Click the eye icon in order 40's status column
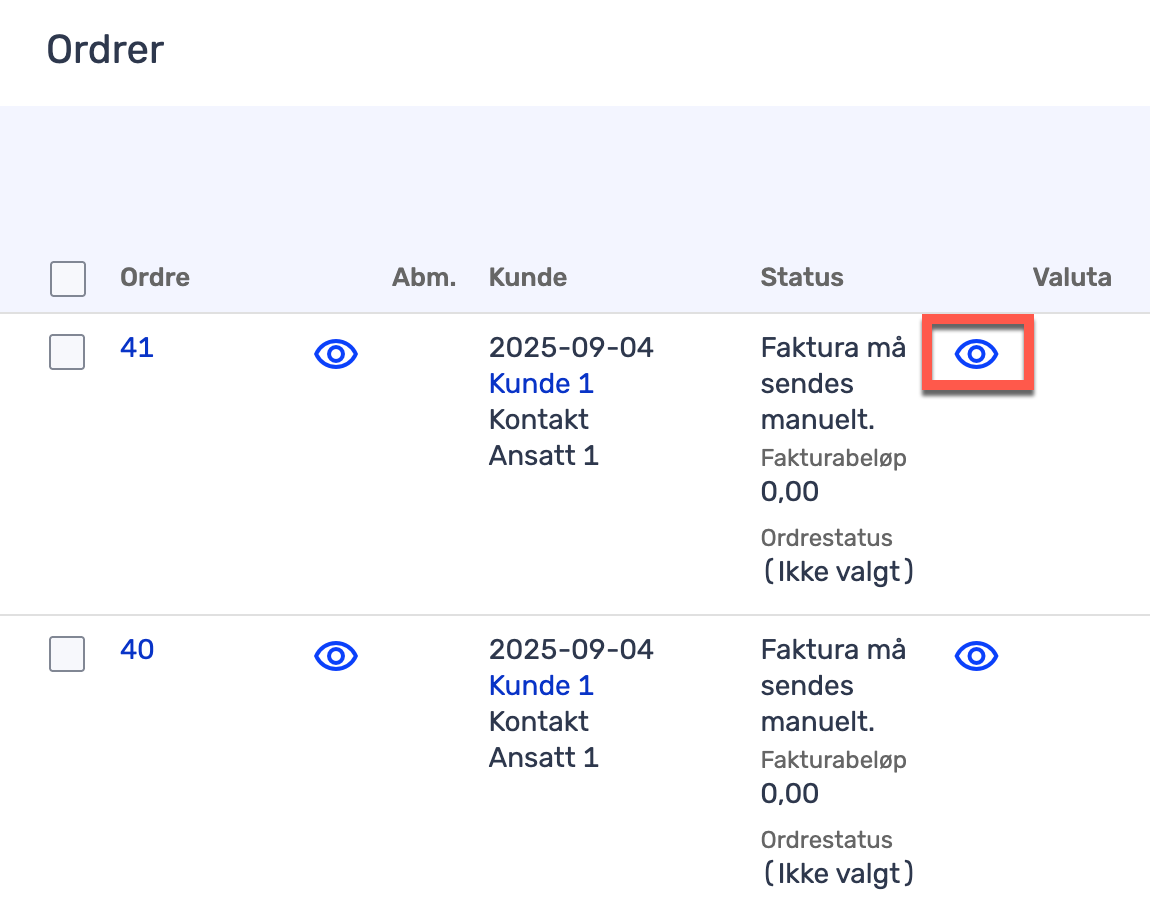This screenshot has height=900, width=1150. [x=976, y=656]
